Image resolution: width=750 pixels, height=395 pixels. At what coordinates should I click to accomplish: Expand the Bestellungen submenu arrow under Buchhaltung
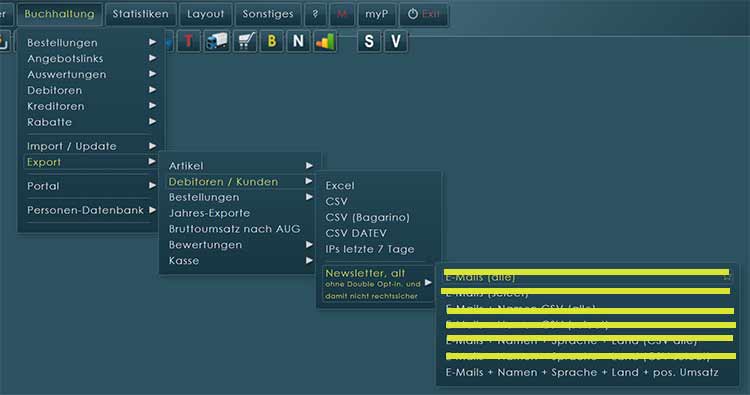pos(152,42)
